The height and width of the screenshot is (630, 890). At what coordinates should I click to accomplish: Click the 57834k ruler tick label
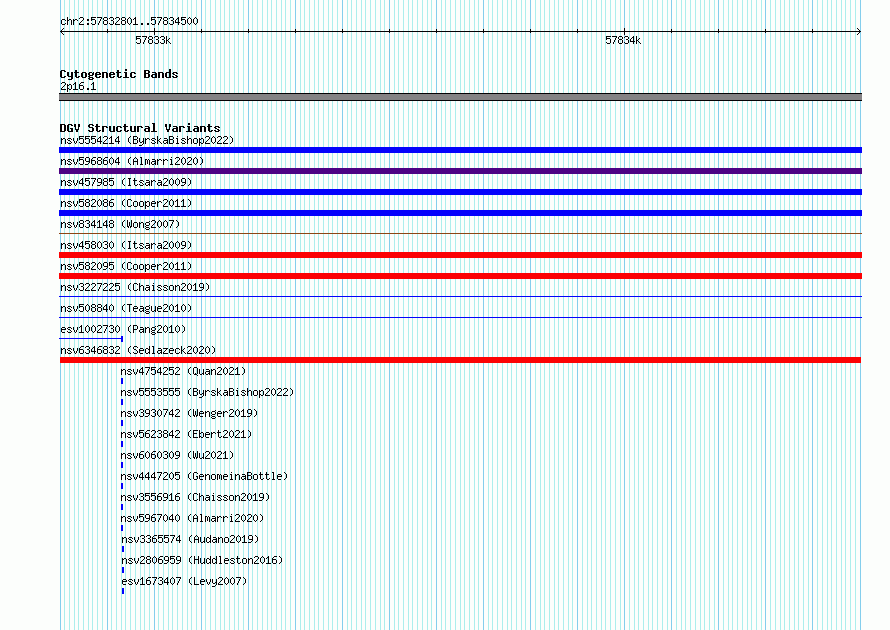[x=623, y=40]
